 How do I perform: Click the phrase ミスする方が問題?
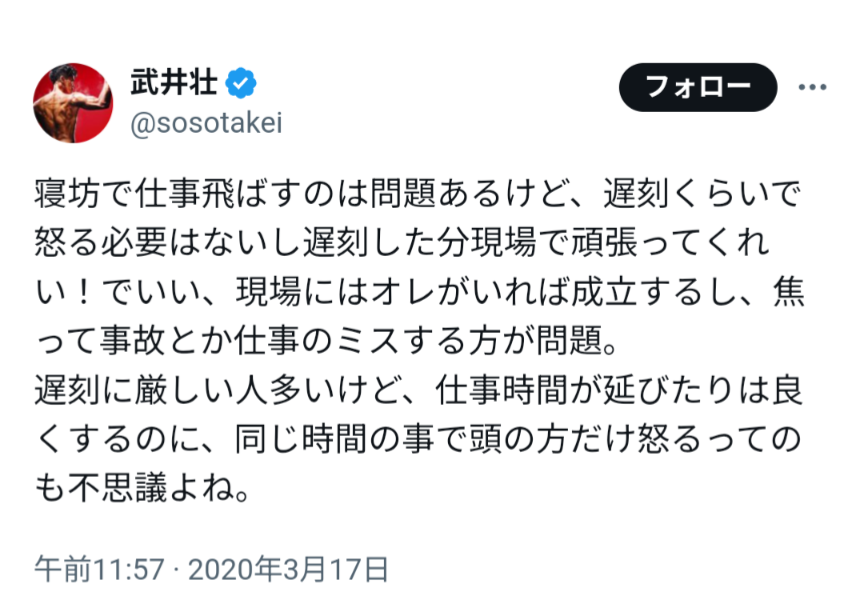pos(468,341)
